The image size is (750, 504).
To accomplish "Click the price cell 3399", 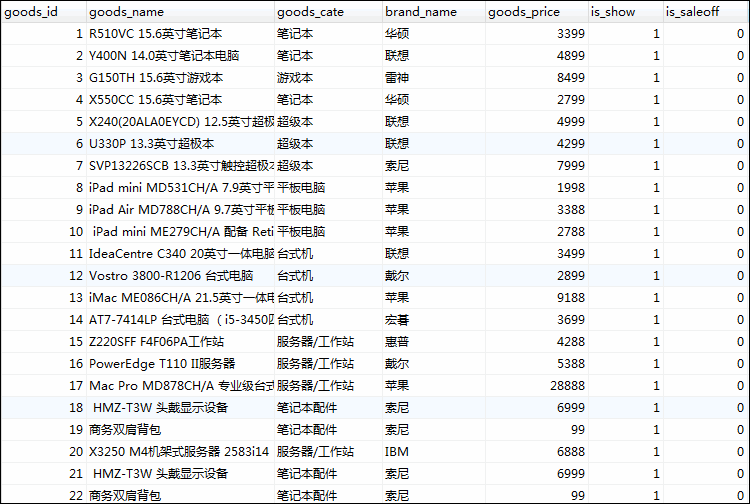I will click(537, 34).
